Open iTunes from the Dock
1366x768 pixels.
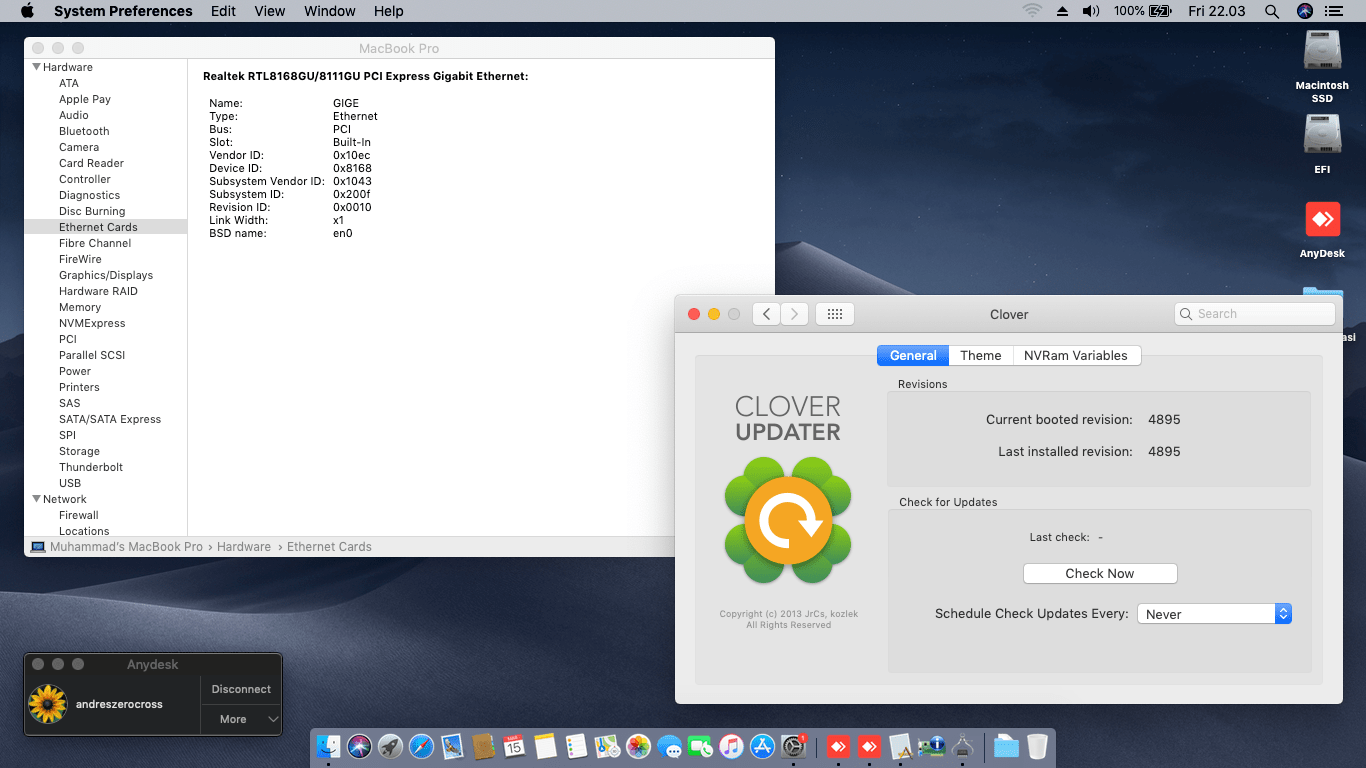point(731,746)
